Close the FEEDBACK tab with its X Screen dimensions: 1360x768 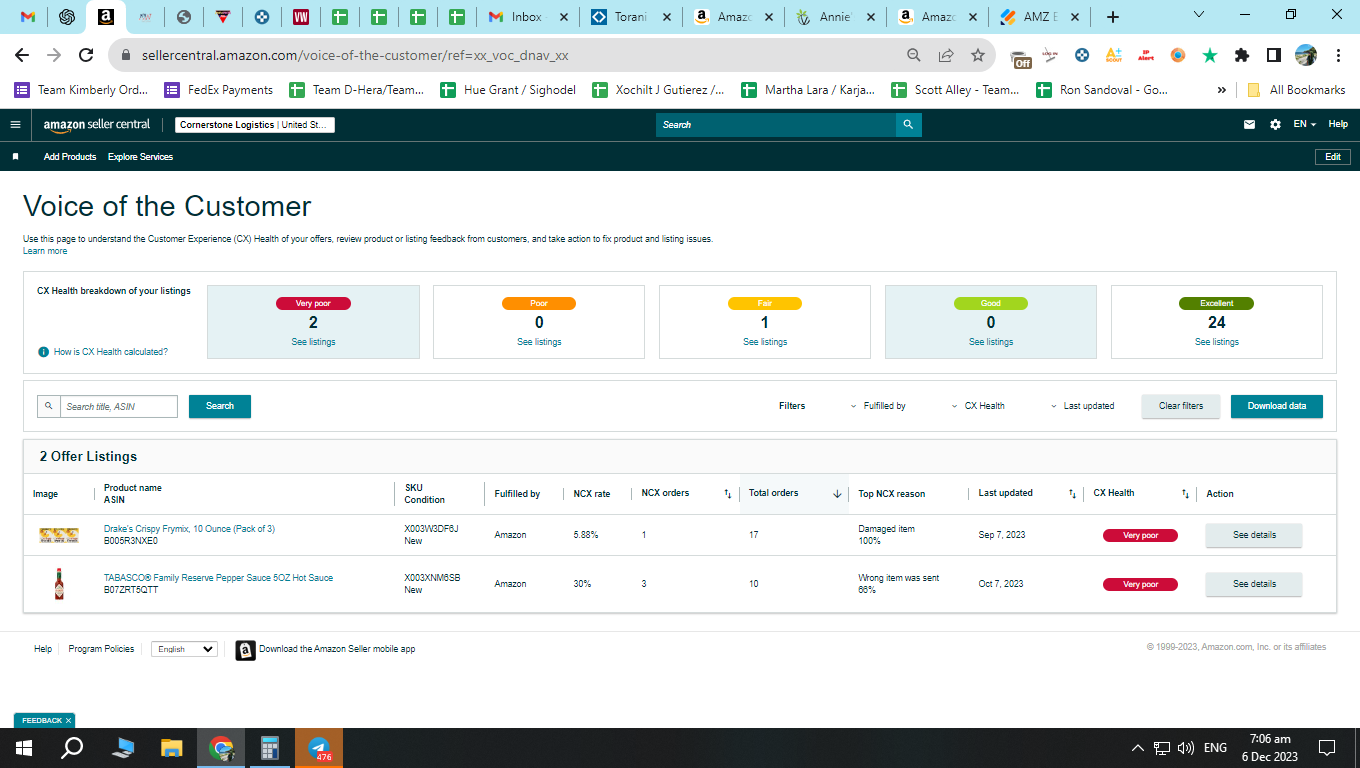click(68, 721)
